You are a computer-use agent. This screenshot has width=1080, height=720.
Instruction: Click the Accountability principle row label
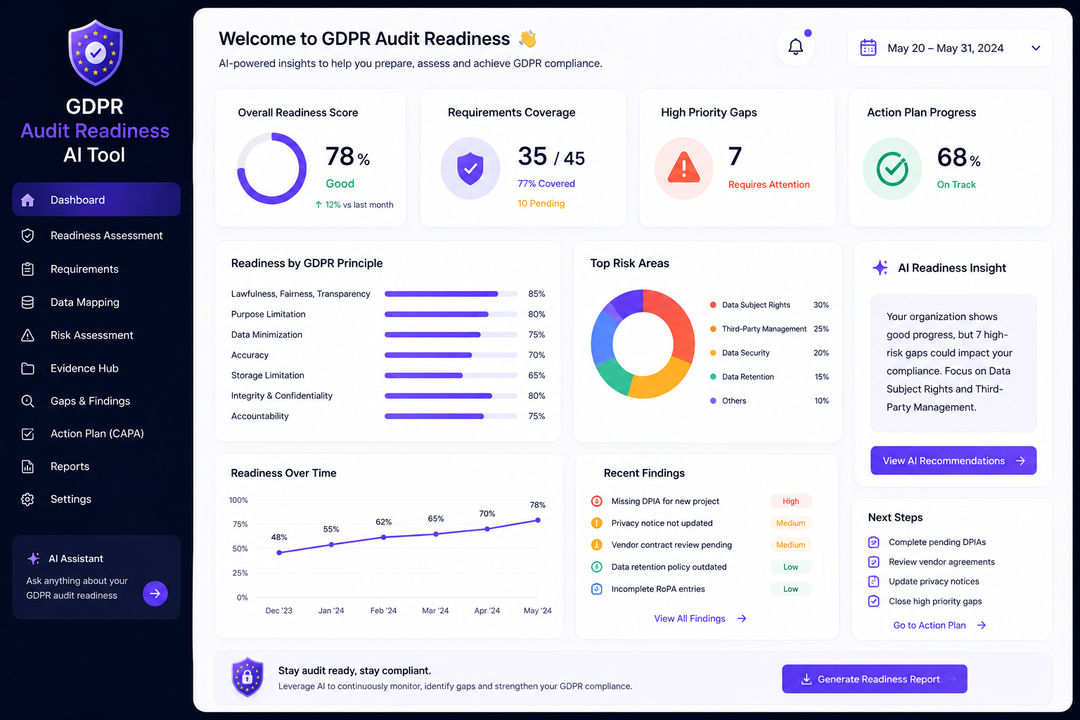click(x=260, y=416)
